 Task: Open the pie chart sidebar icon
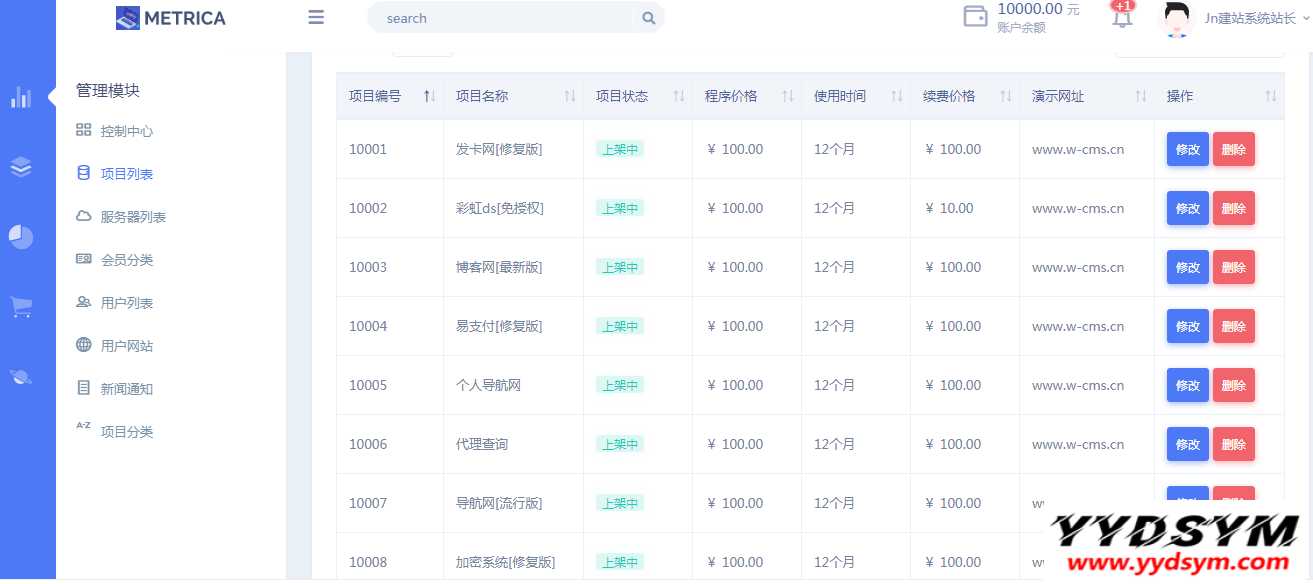coord(21,237)
